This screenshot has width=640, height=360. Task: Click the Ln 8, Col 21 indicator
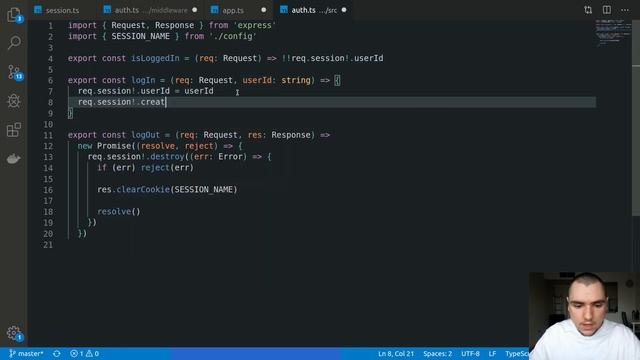point(396,353)
